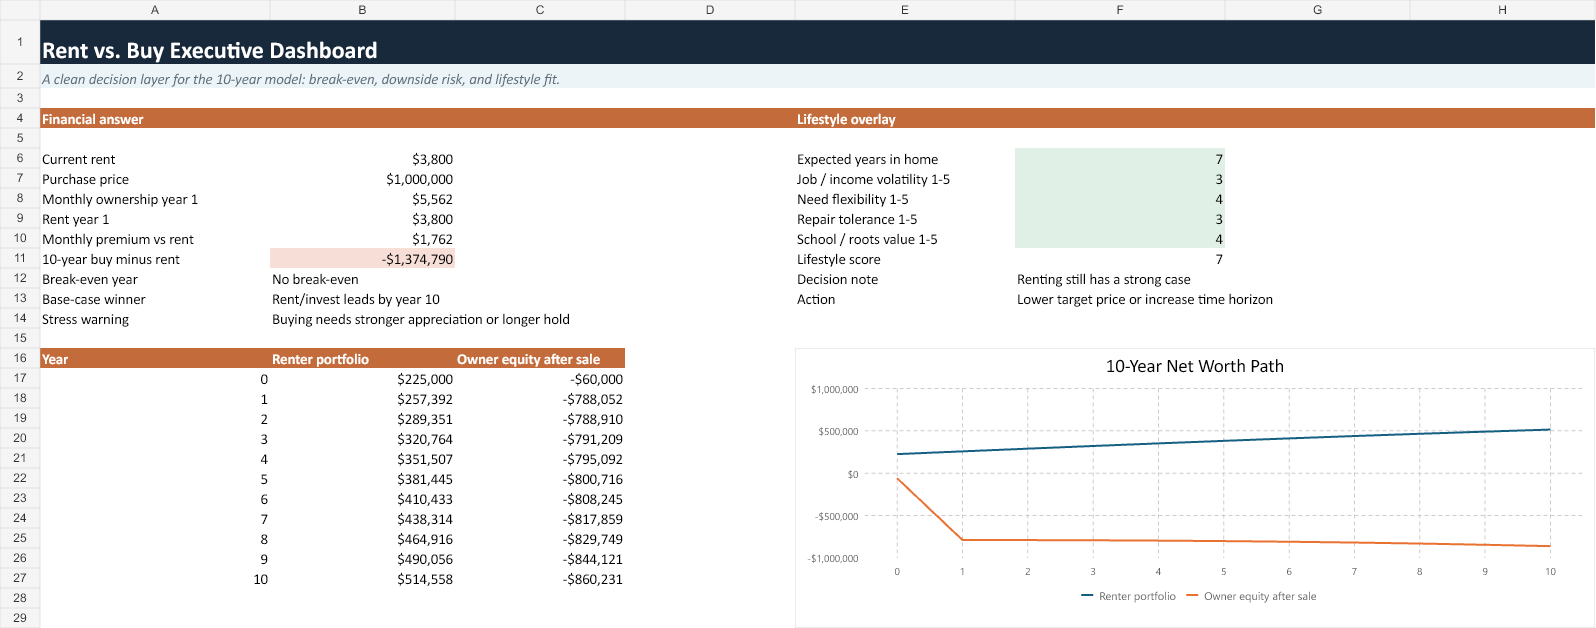Select the $490,056 cell

(x=362, y=559)
